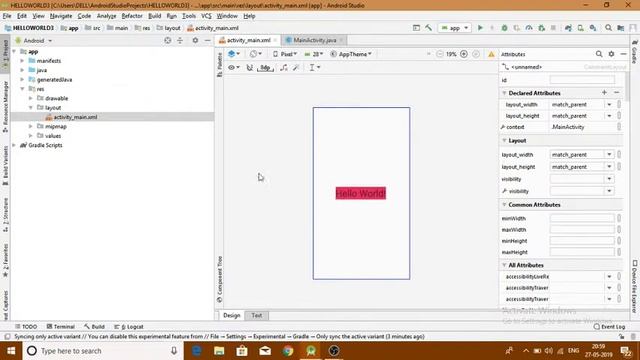The height and width of the screenshot is (360, 640).
Task: Click the minWidth input field
Action: [x=582, y=218]
